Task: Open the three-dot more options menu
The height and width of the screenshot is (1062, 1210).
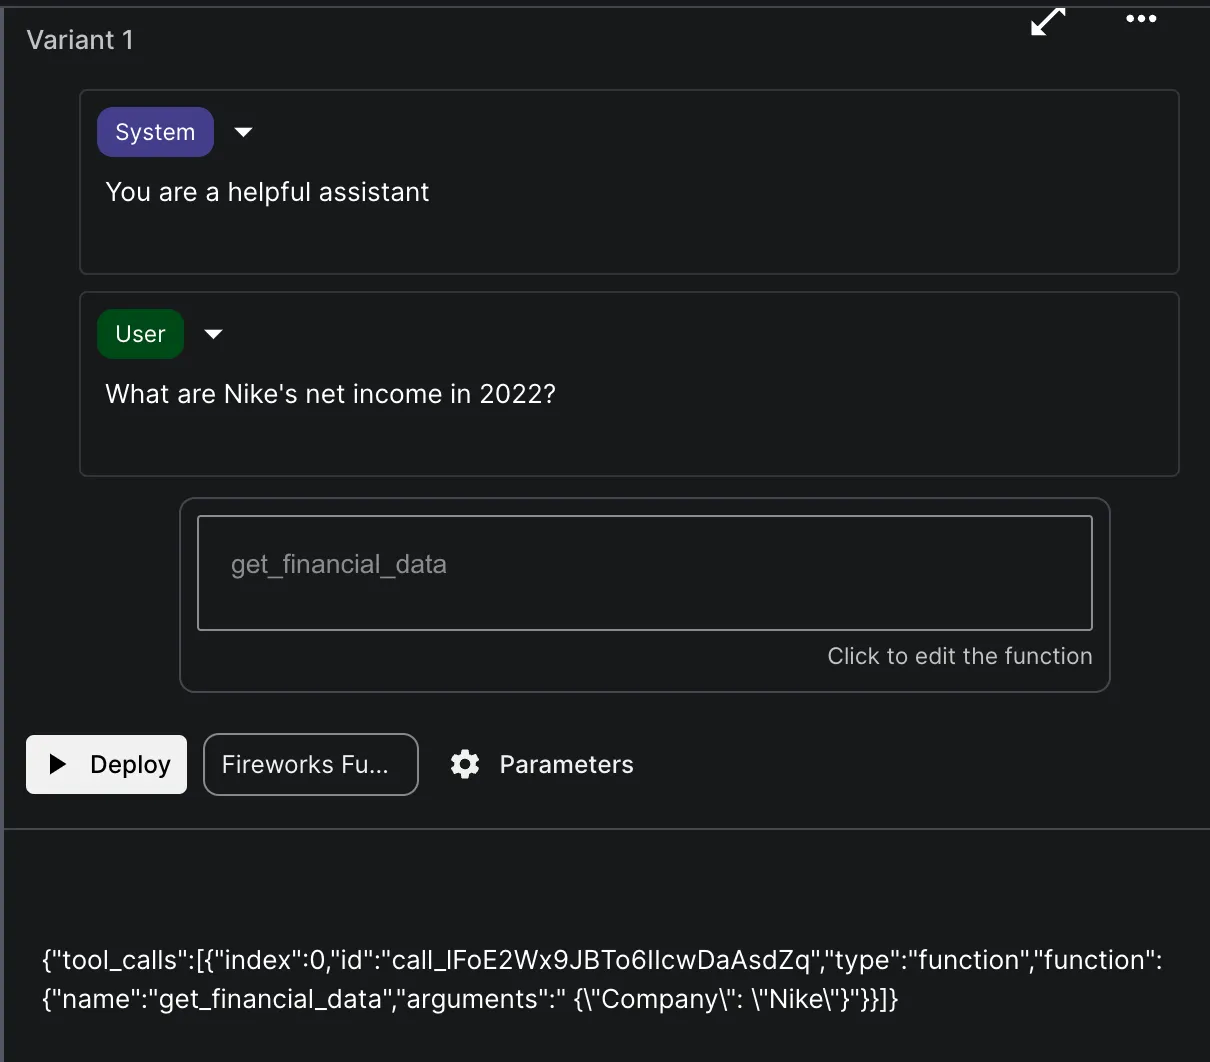Action: point(1141,19)
